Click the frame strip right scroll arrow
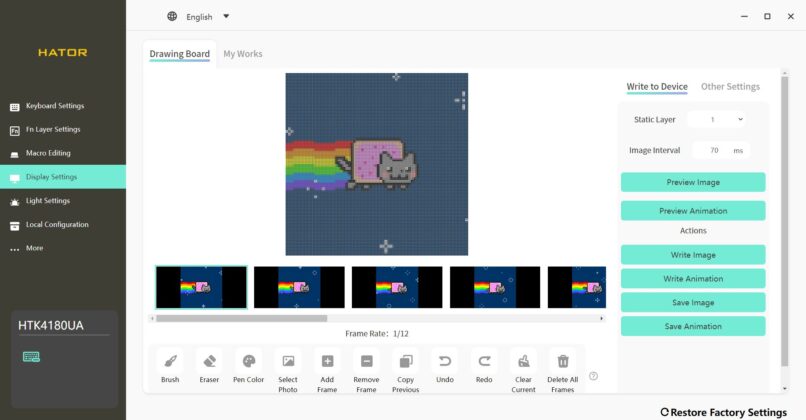Viewport: 806px width, 420px height. pyautogui.click(x=601, y=319)
